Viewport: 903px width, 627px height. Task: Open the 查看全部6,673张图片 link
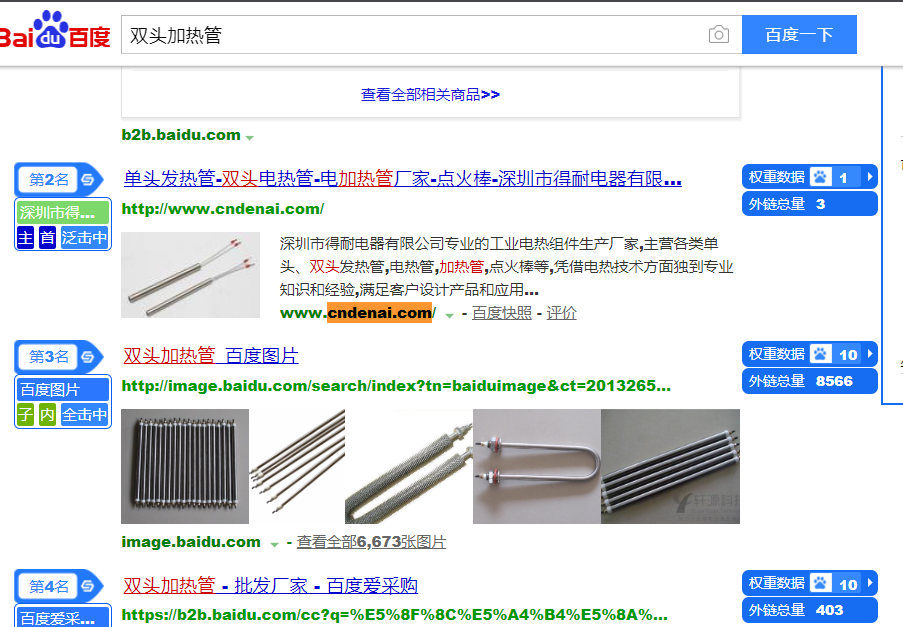coord(371,542)
